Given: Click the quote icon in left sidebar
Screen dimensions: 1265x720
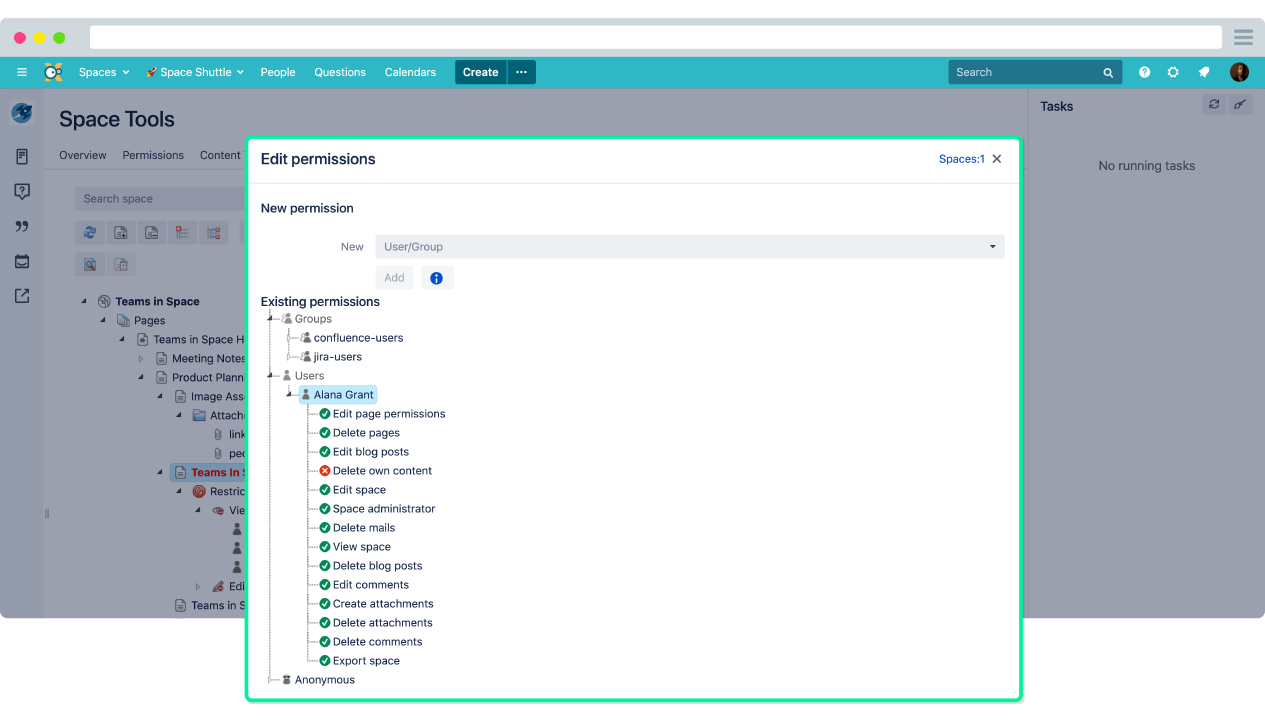Looking at the screenshot, I should 22,227.
